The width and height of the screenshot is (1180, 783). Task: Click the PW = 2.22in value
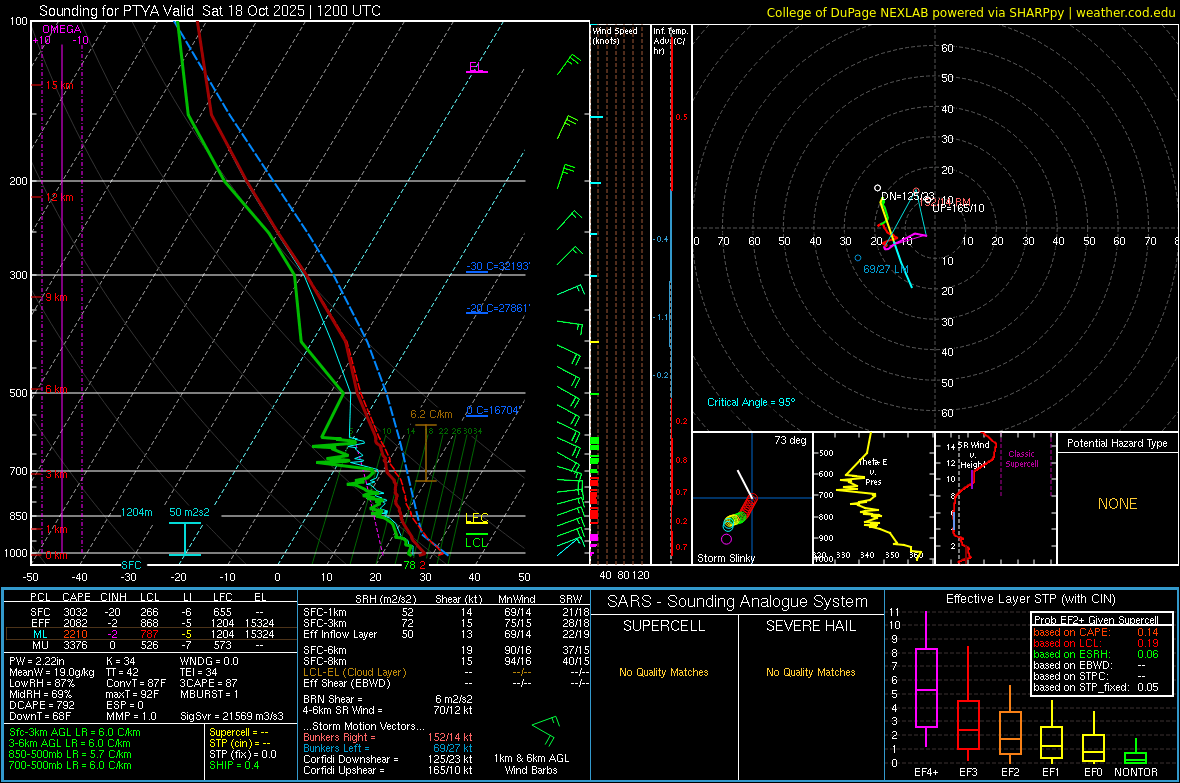coord(37,661)
